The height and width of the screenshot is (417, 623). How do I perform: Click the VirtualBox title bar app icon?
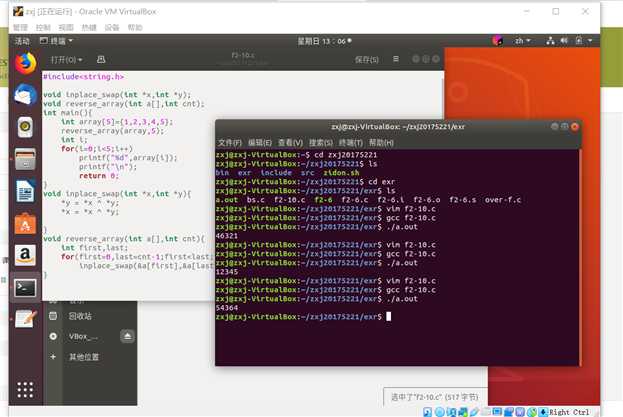point(18,12)
